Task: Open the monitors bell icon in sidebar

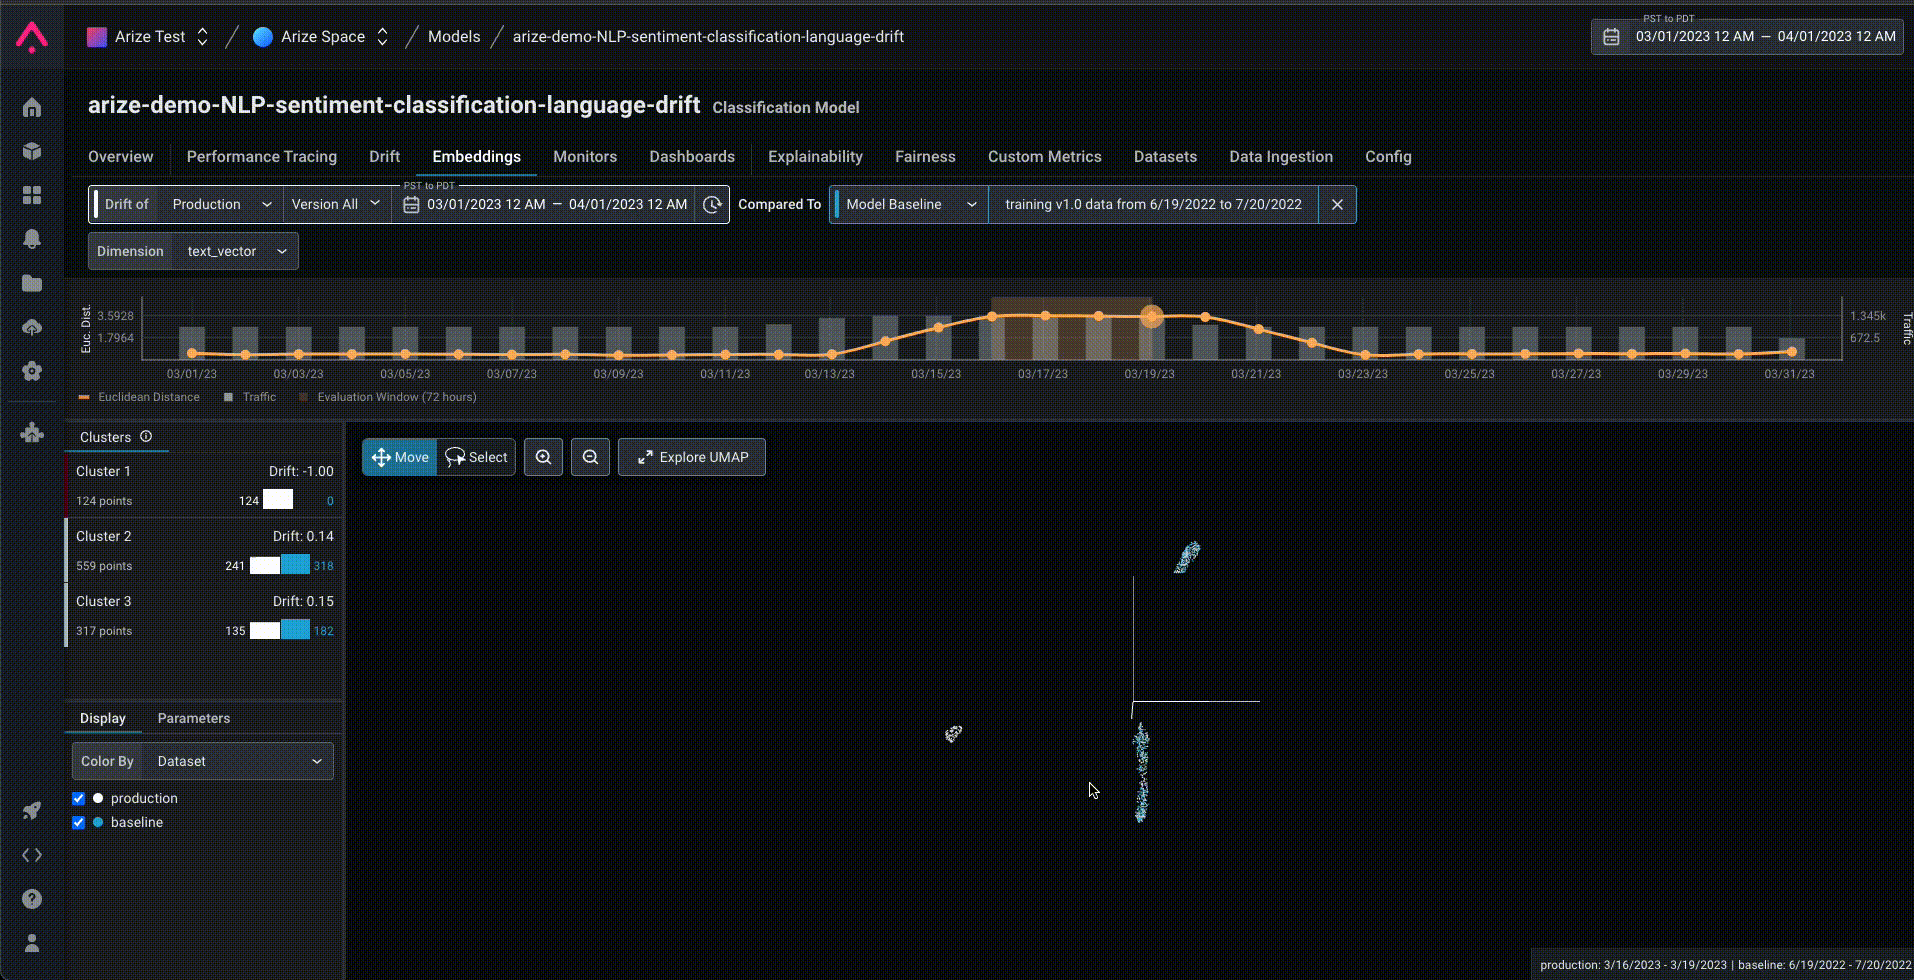Action: (32, 239)
